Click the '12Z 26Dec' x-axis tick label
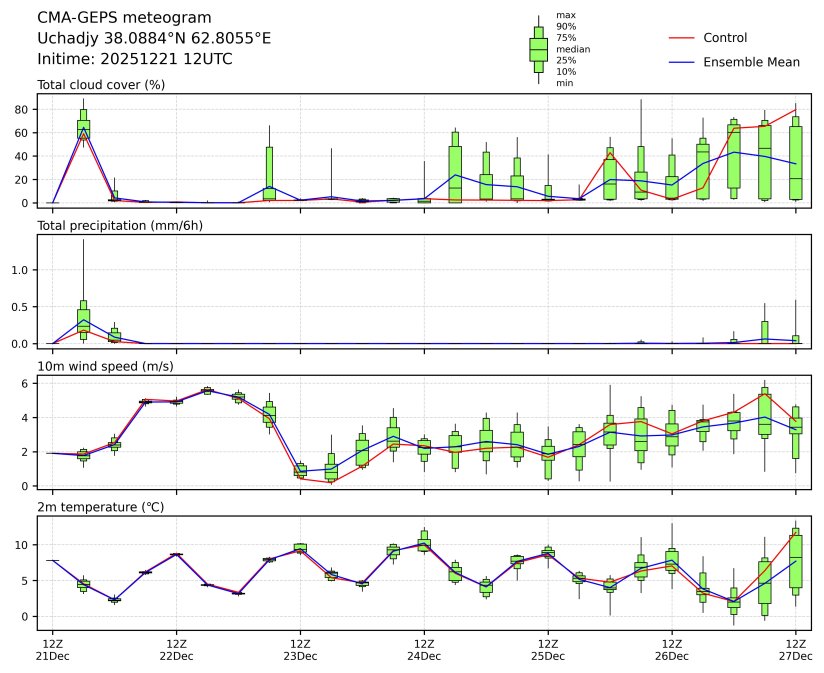824x673 pixels. click(x=672, y=650)
